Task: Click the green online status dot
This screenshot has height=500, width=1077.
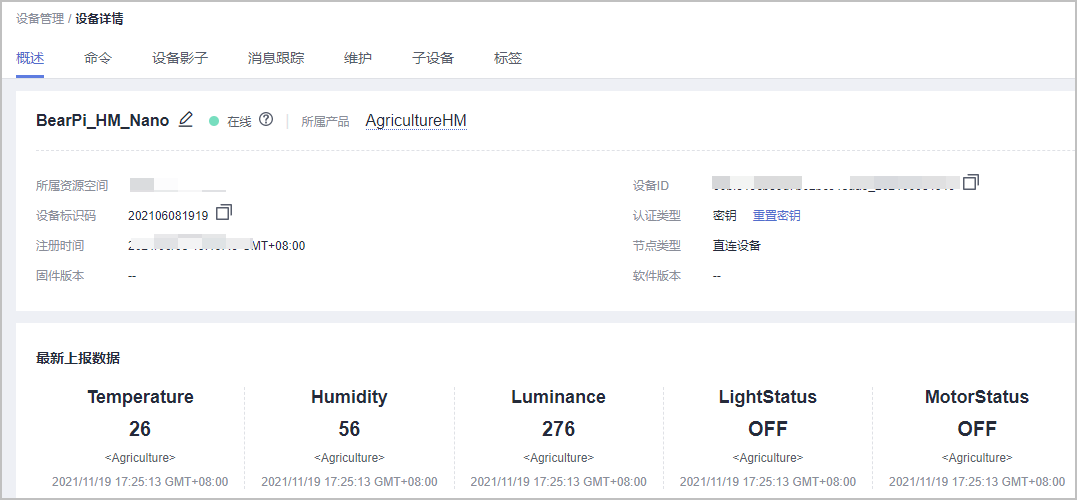Action: point(214,121)
